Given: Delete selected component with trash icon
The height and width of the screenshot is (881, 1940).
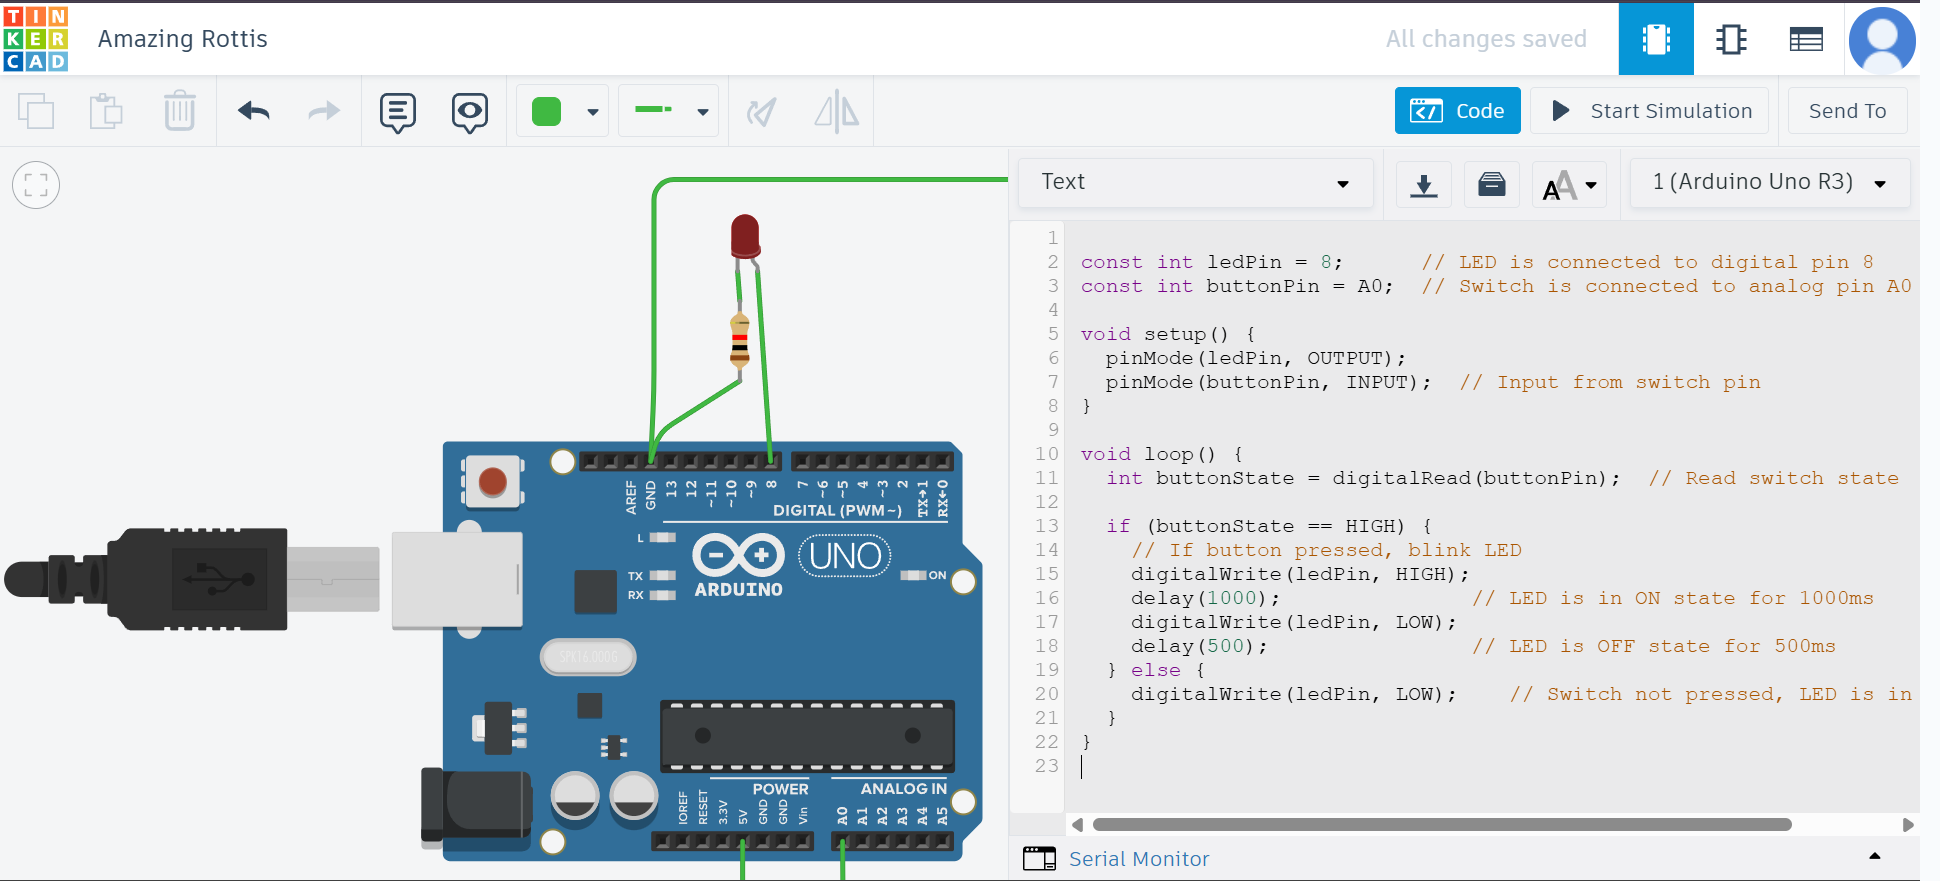Looking at the screenshot, I should pyautogui.click(x=180, y=111).
